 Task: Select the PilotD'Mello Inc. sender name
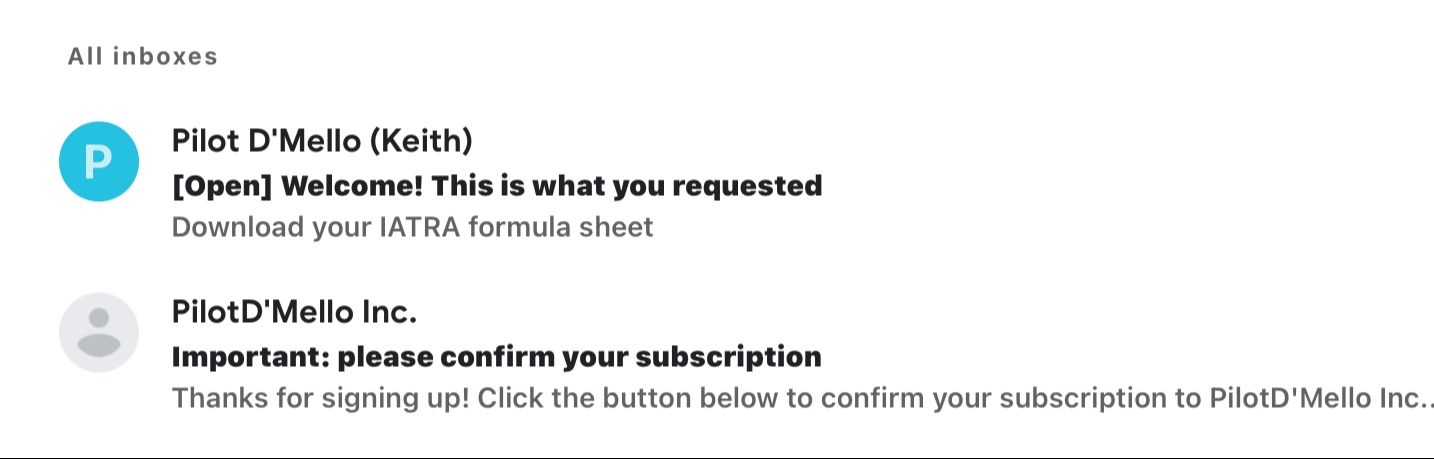pos(294,312)
